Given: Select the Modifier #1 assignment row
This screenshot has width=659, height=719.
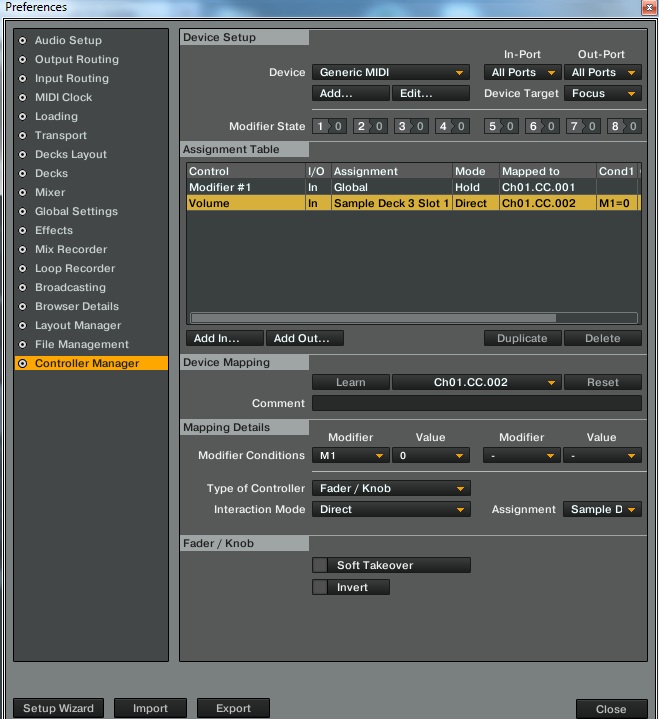Looking at the screenshot, I should click(x=413, y=187).
